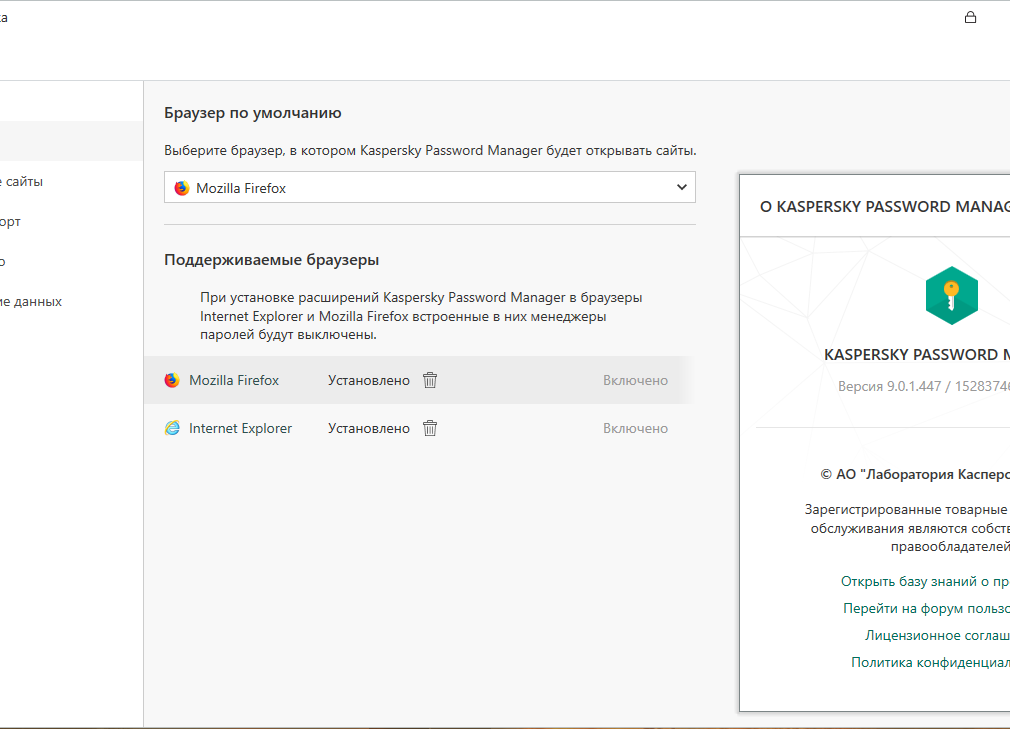Click the lock icon in the title bar
The width and height of the screenshot is (1010, 729).
click(970, 17)
